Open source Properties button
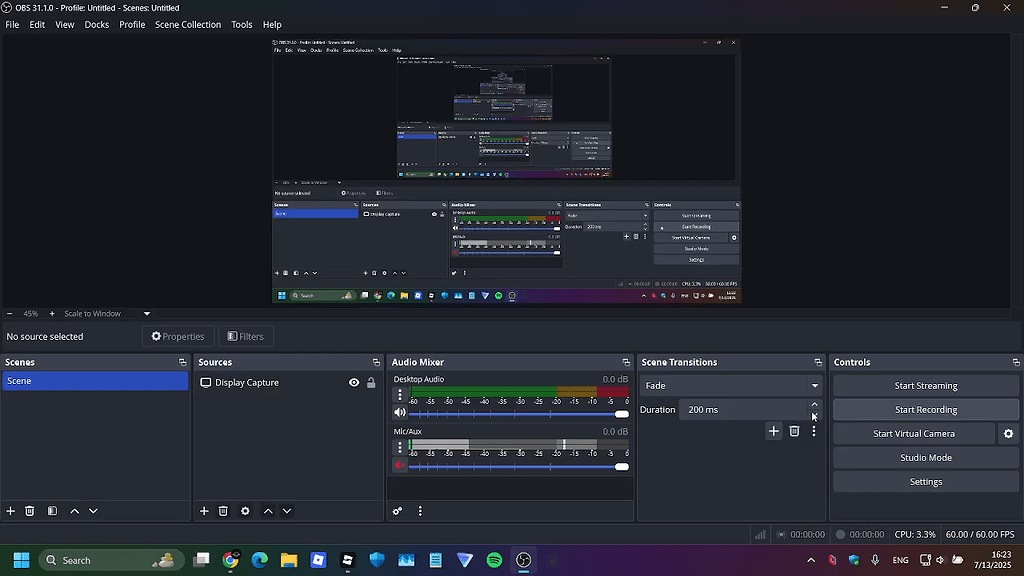This screenshot has height=576, width=1024. pyautogui.click(x=178, y=336)
